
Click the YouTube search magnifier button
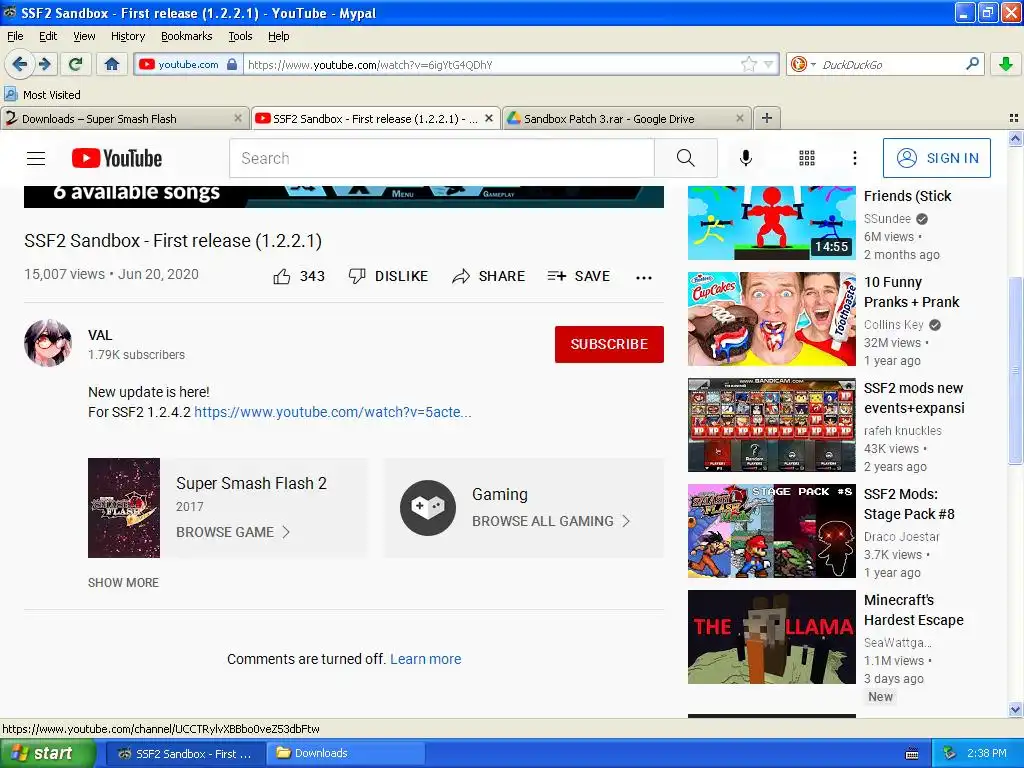(686, 158)
